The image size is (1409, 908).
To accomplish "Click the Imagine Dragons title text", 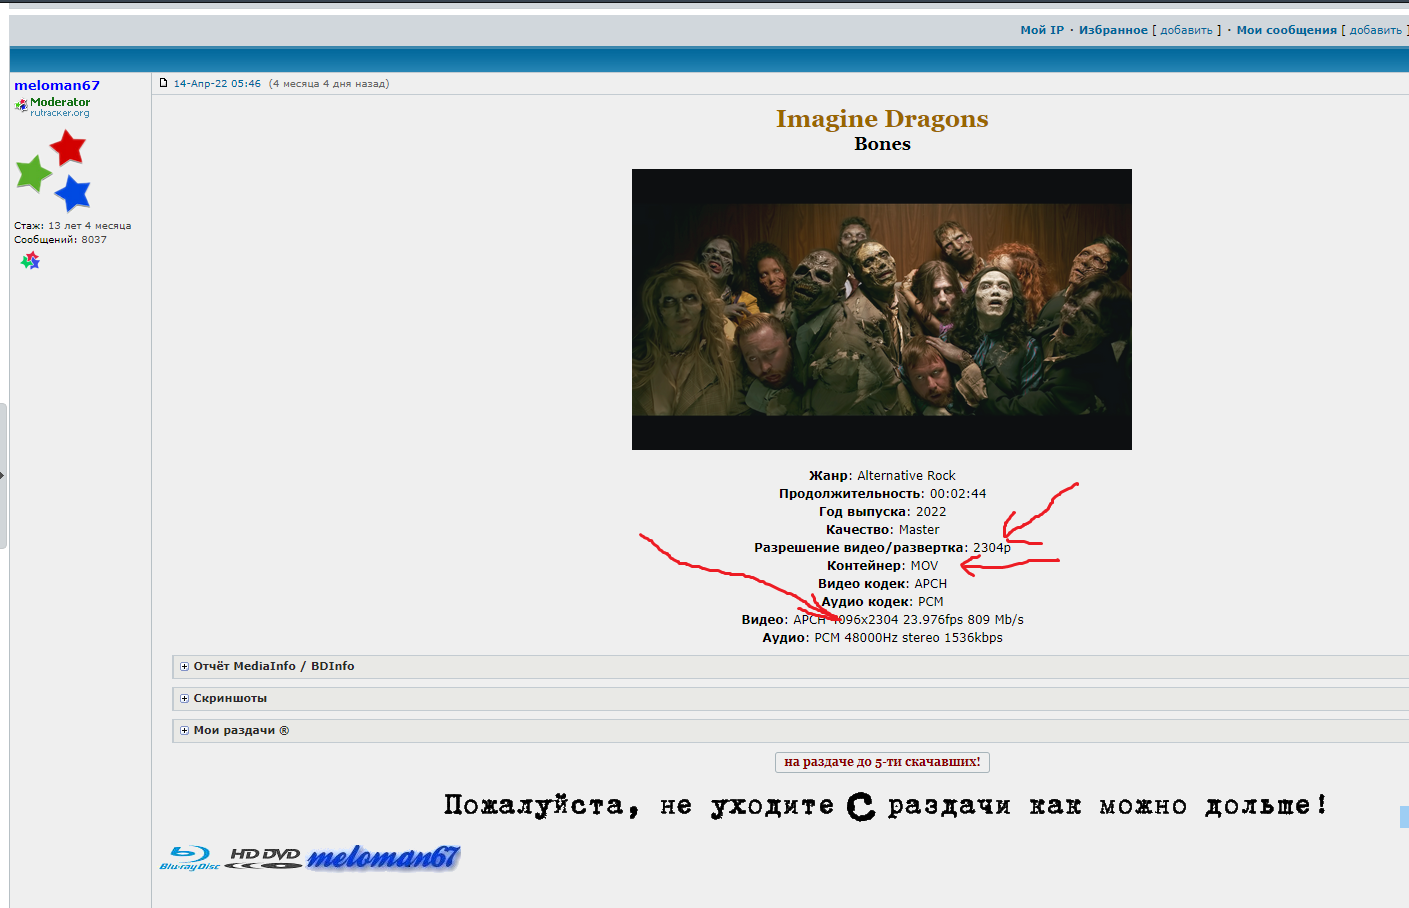I will click(882, 119).
